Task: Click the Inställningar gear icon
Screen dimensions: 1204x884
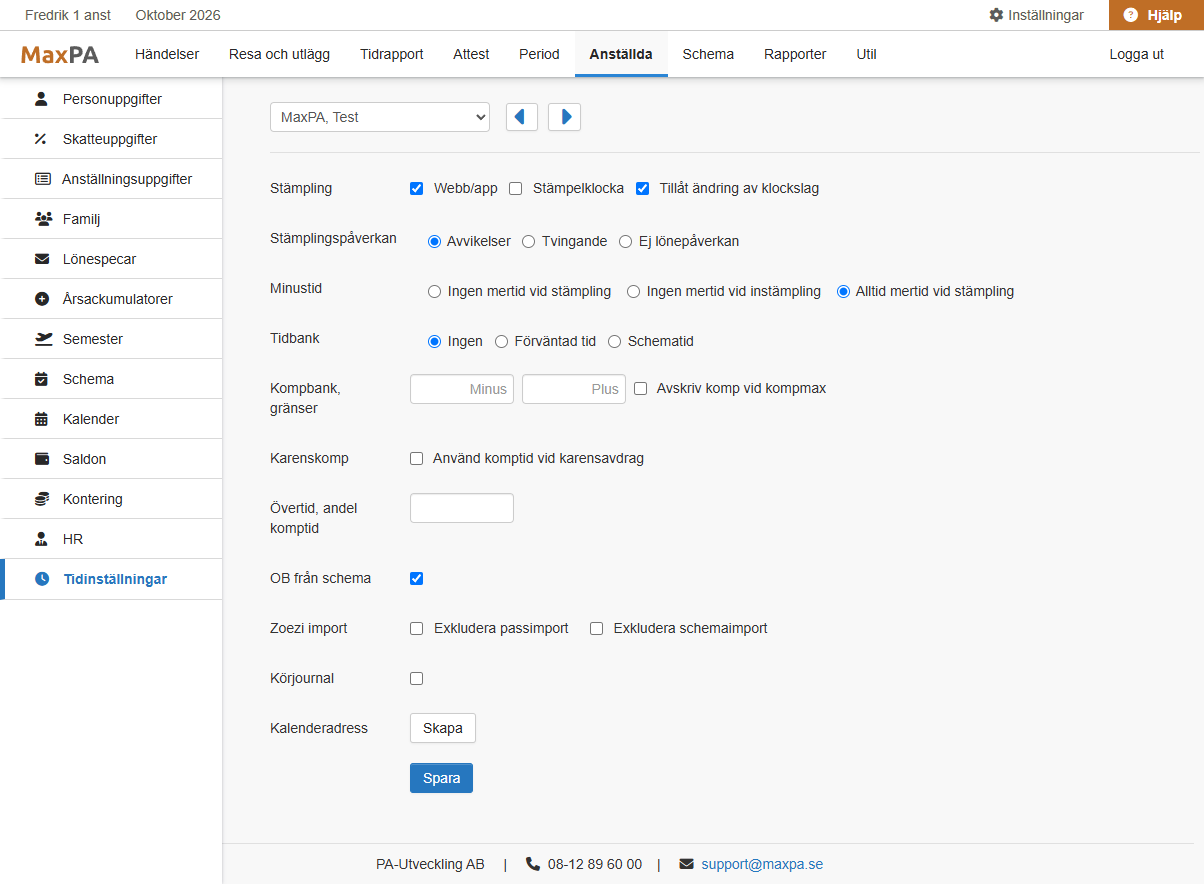Action: pyautogui.click(x=996, y=15)
